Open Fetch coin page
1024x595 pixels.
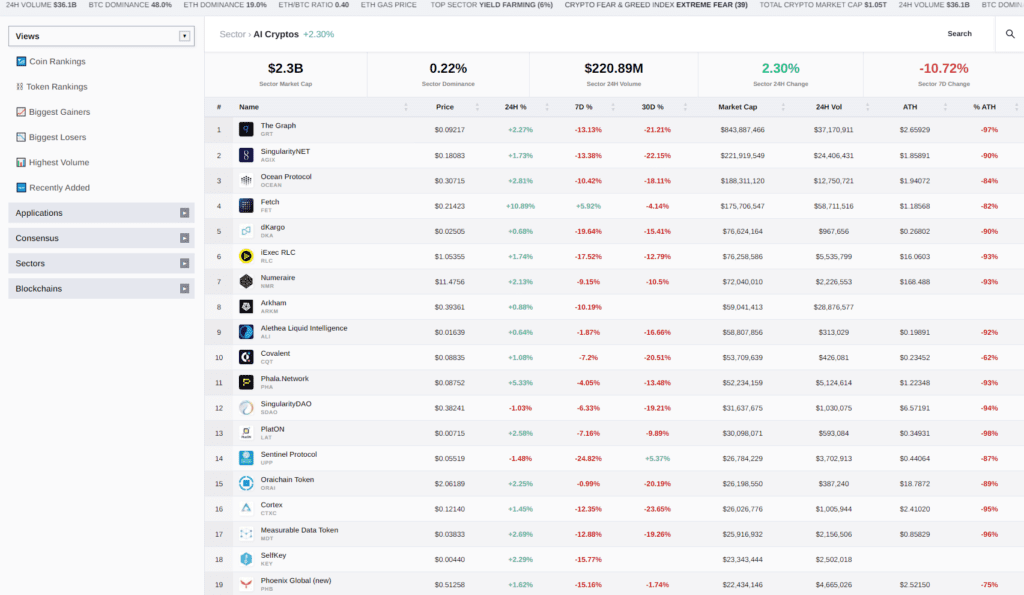(x=270, y=202)
